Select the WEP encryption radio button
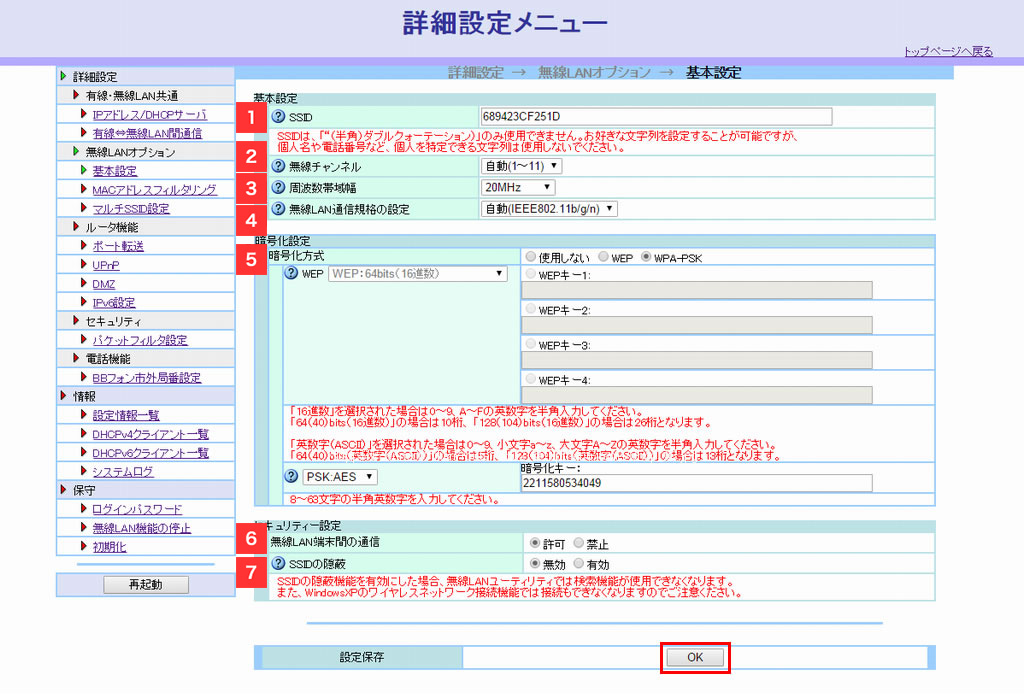 [x=604, y=257]
